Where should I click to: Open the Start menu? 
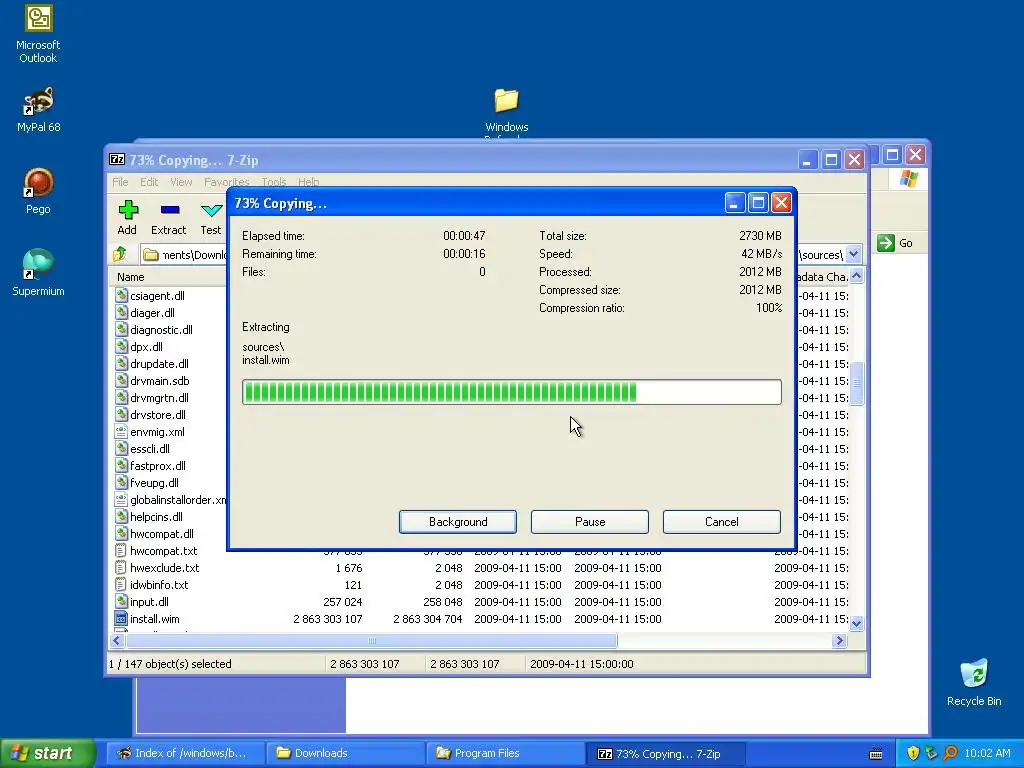48,753
